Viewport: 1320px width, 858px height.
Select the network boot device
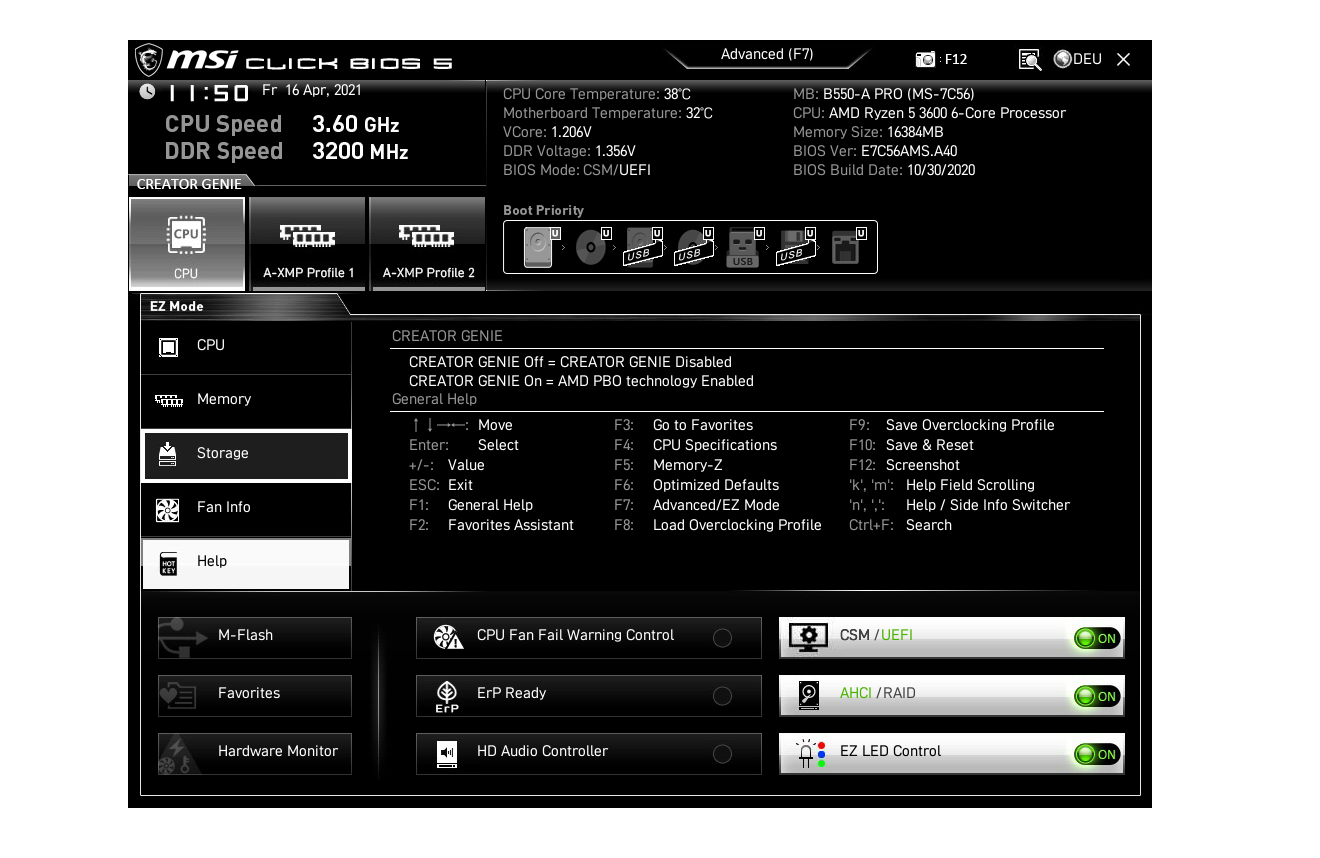(x=848, y=246)
